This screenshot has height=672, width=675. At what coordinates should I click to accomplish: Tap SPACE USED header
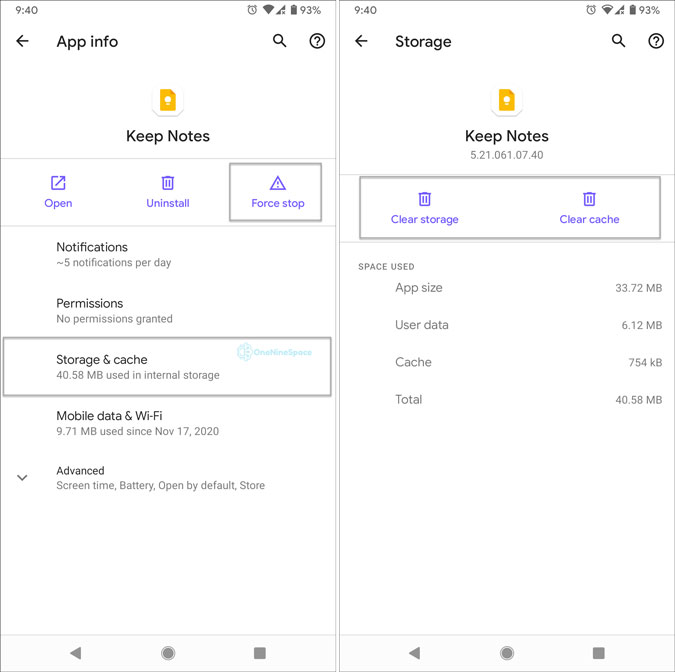pyautogui.click(x=386, y=267)
